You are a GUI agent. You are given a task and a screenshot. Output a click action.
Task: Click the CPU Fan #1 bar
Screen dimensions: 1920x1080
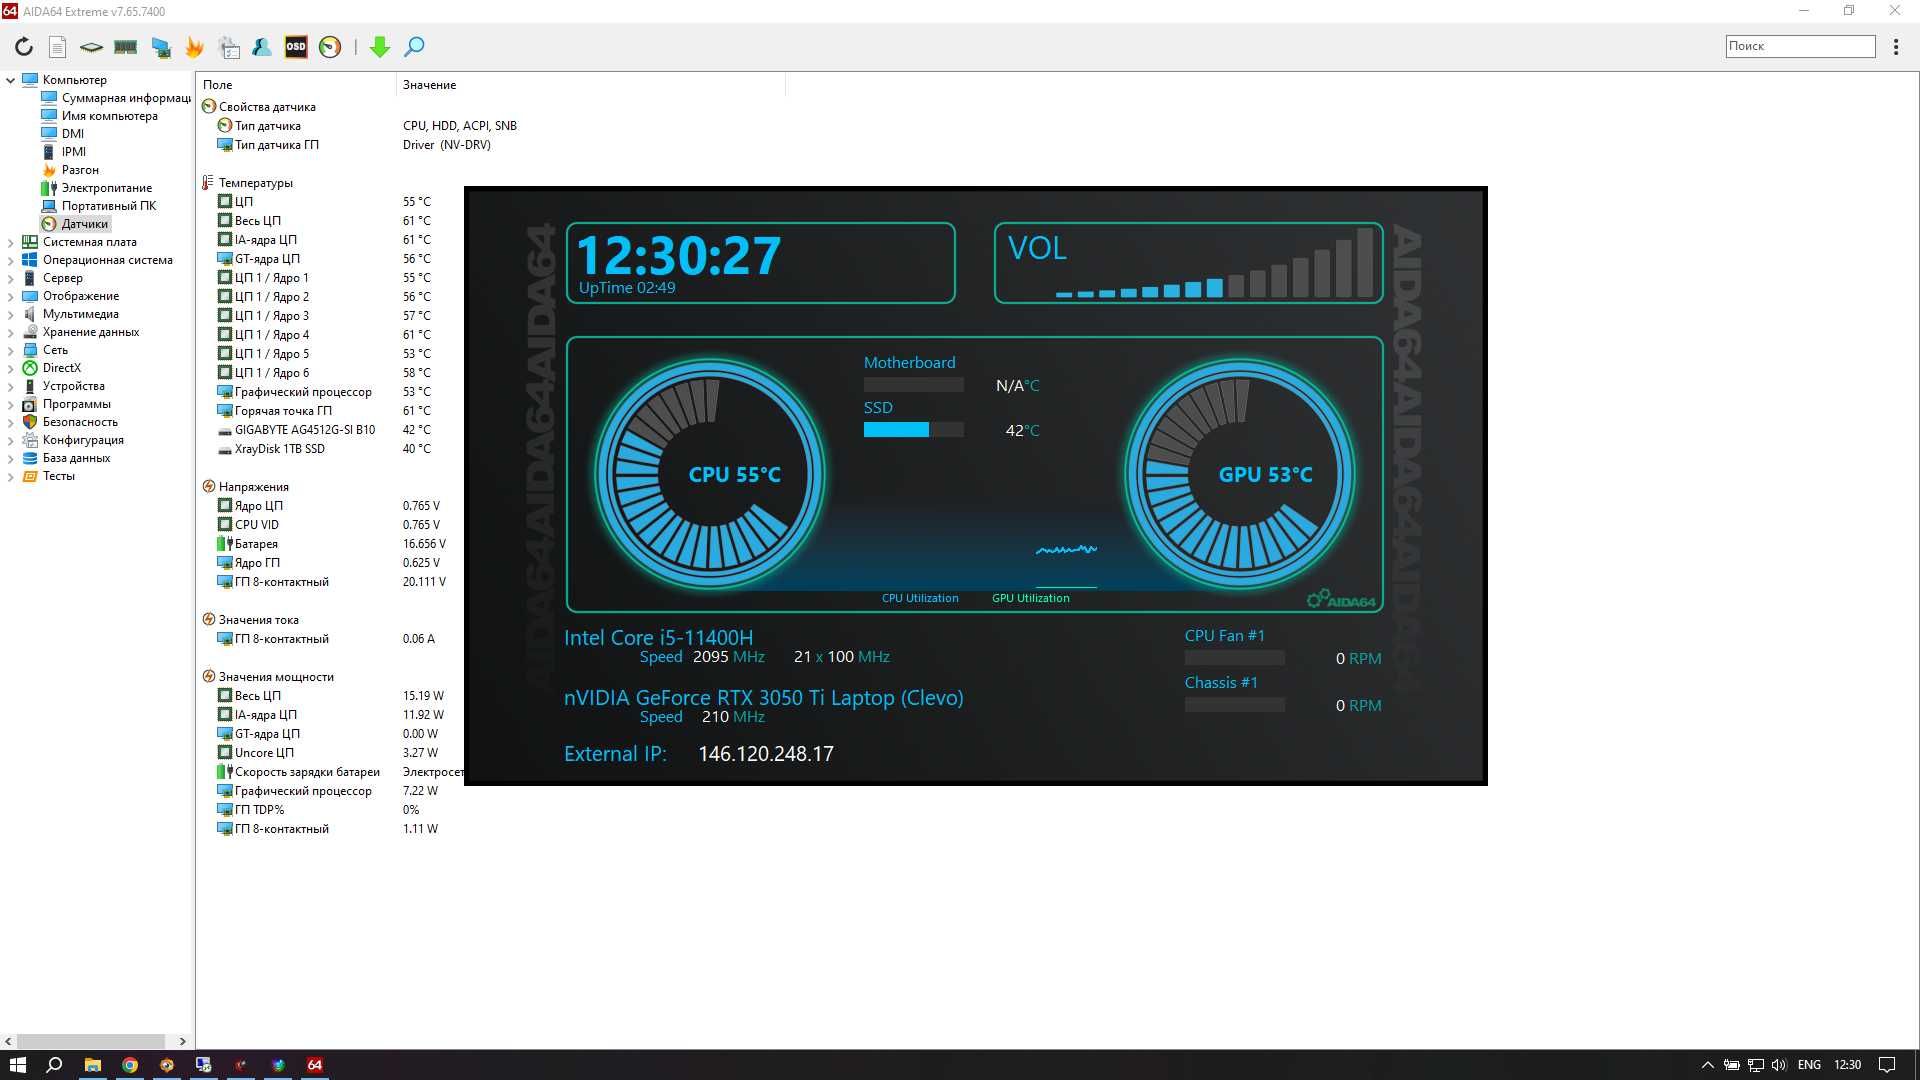pyautogui.click(x=1235, y=658)
